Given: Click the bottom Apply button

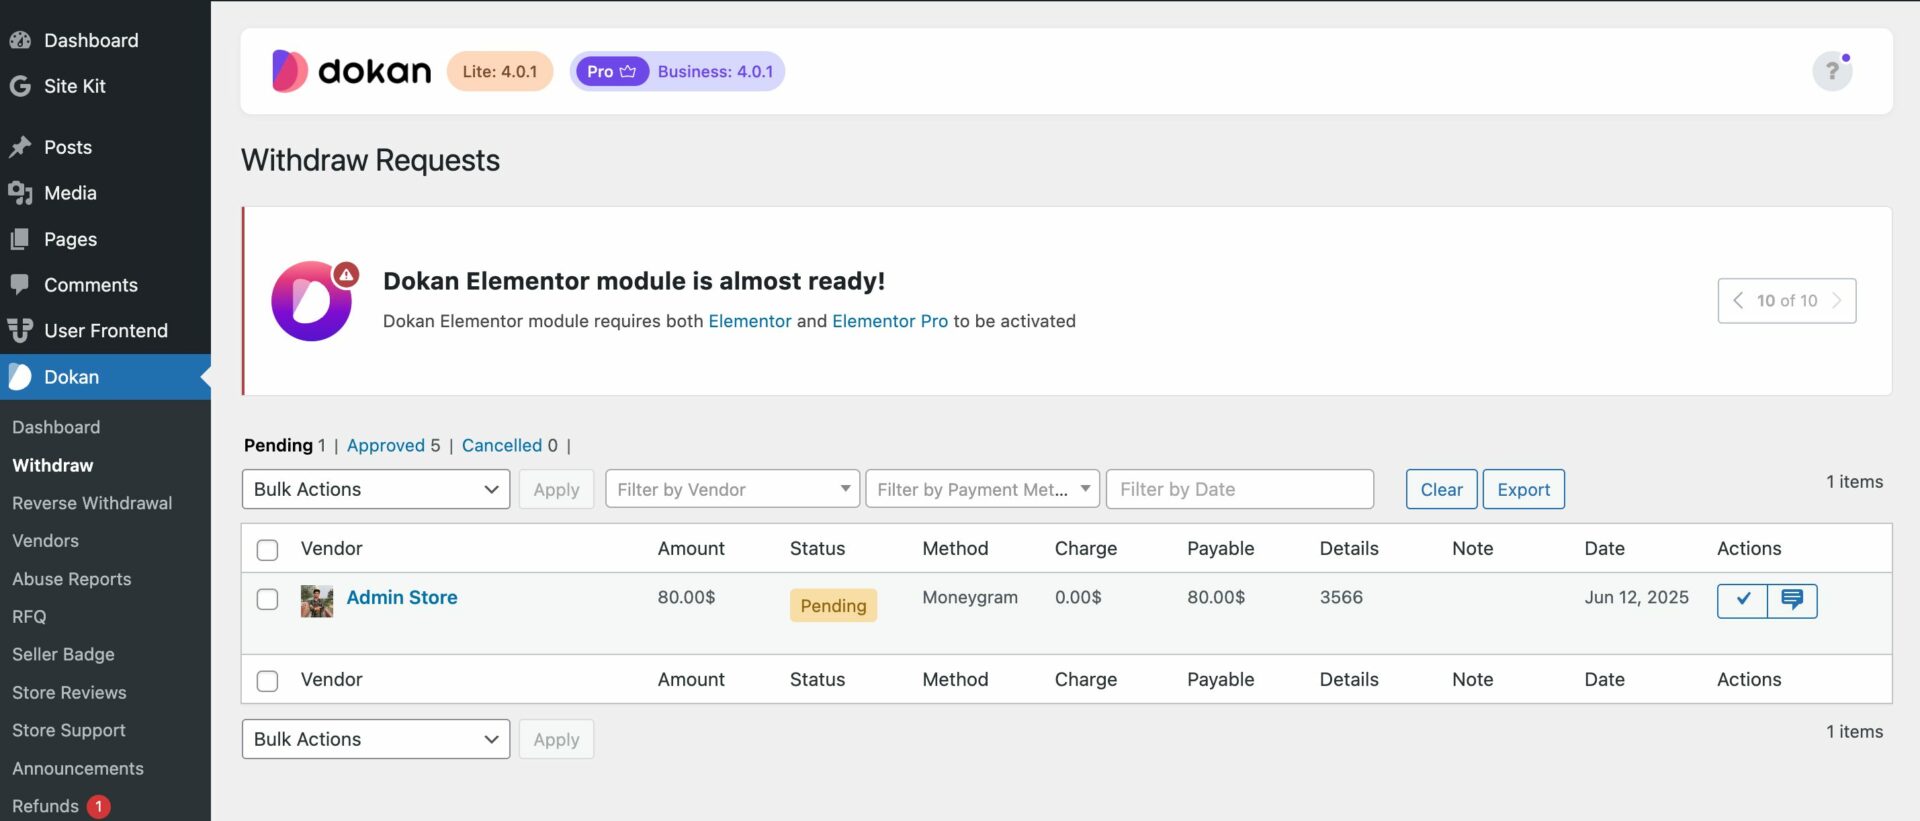Looking at the screenshot, I should coord(556,739).
